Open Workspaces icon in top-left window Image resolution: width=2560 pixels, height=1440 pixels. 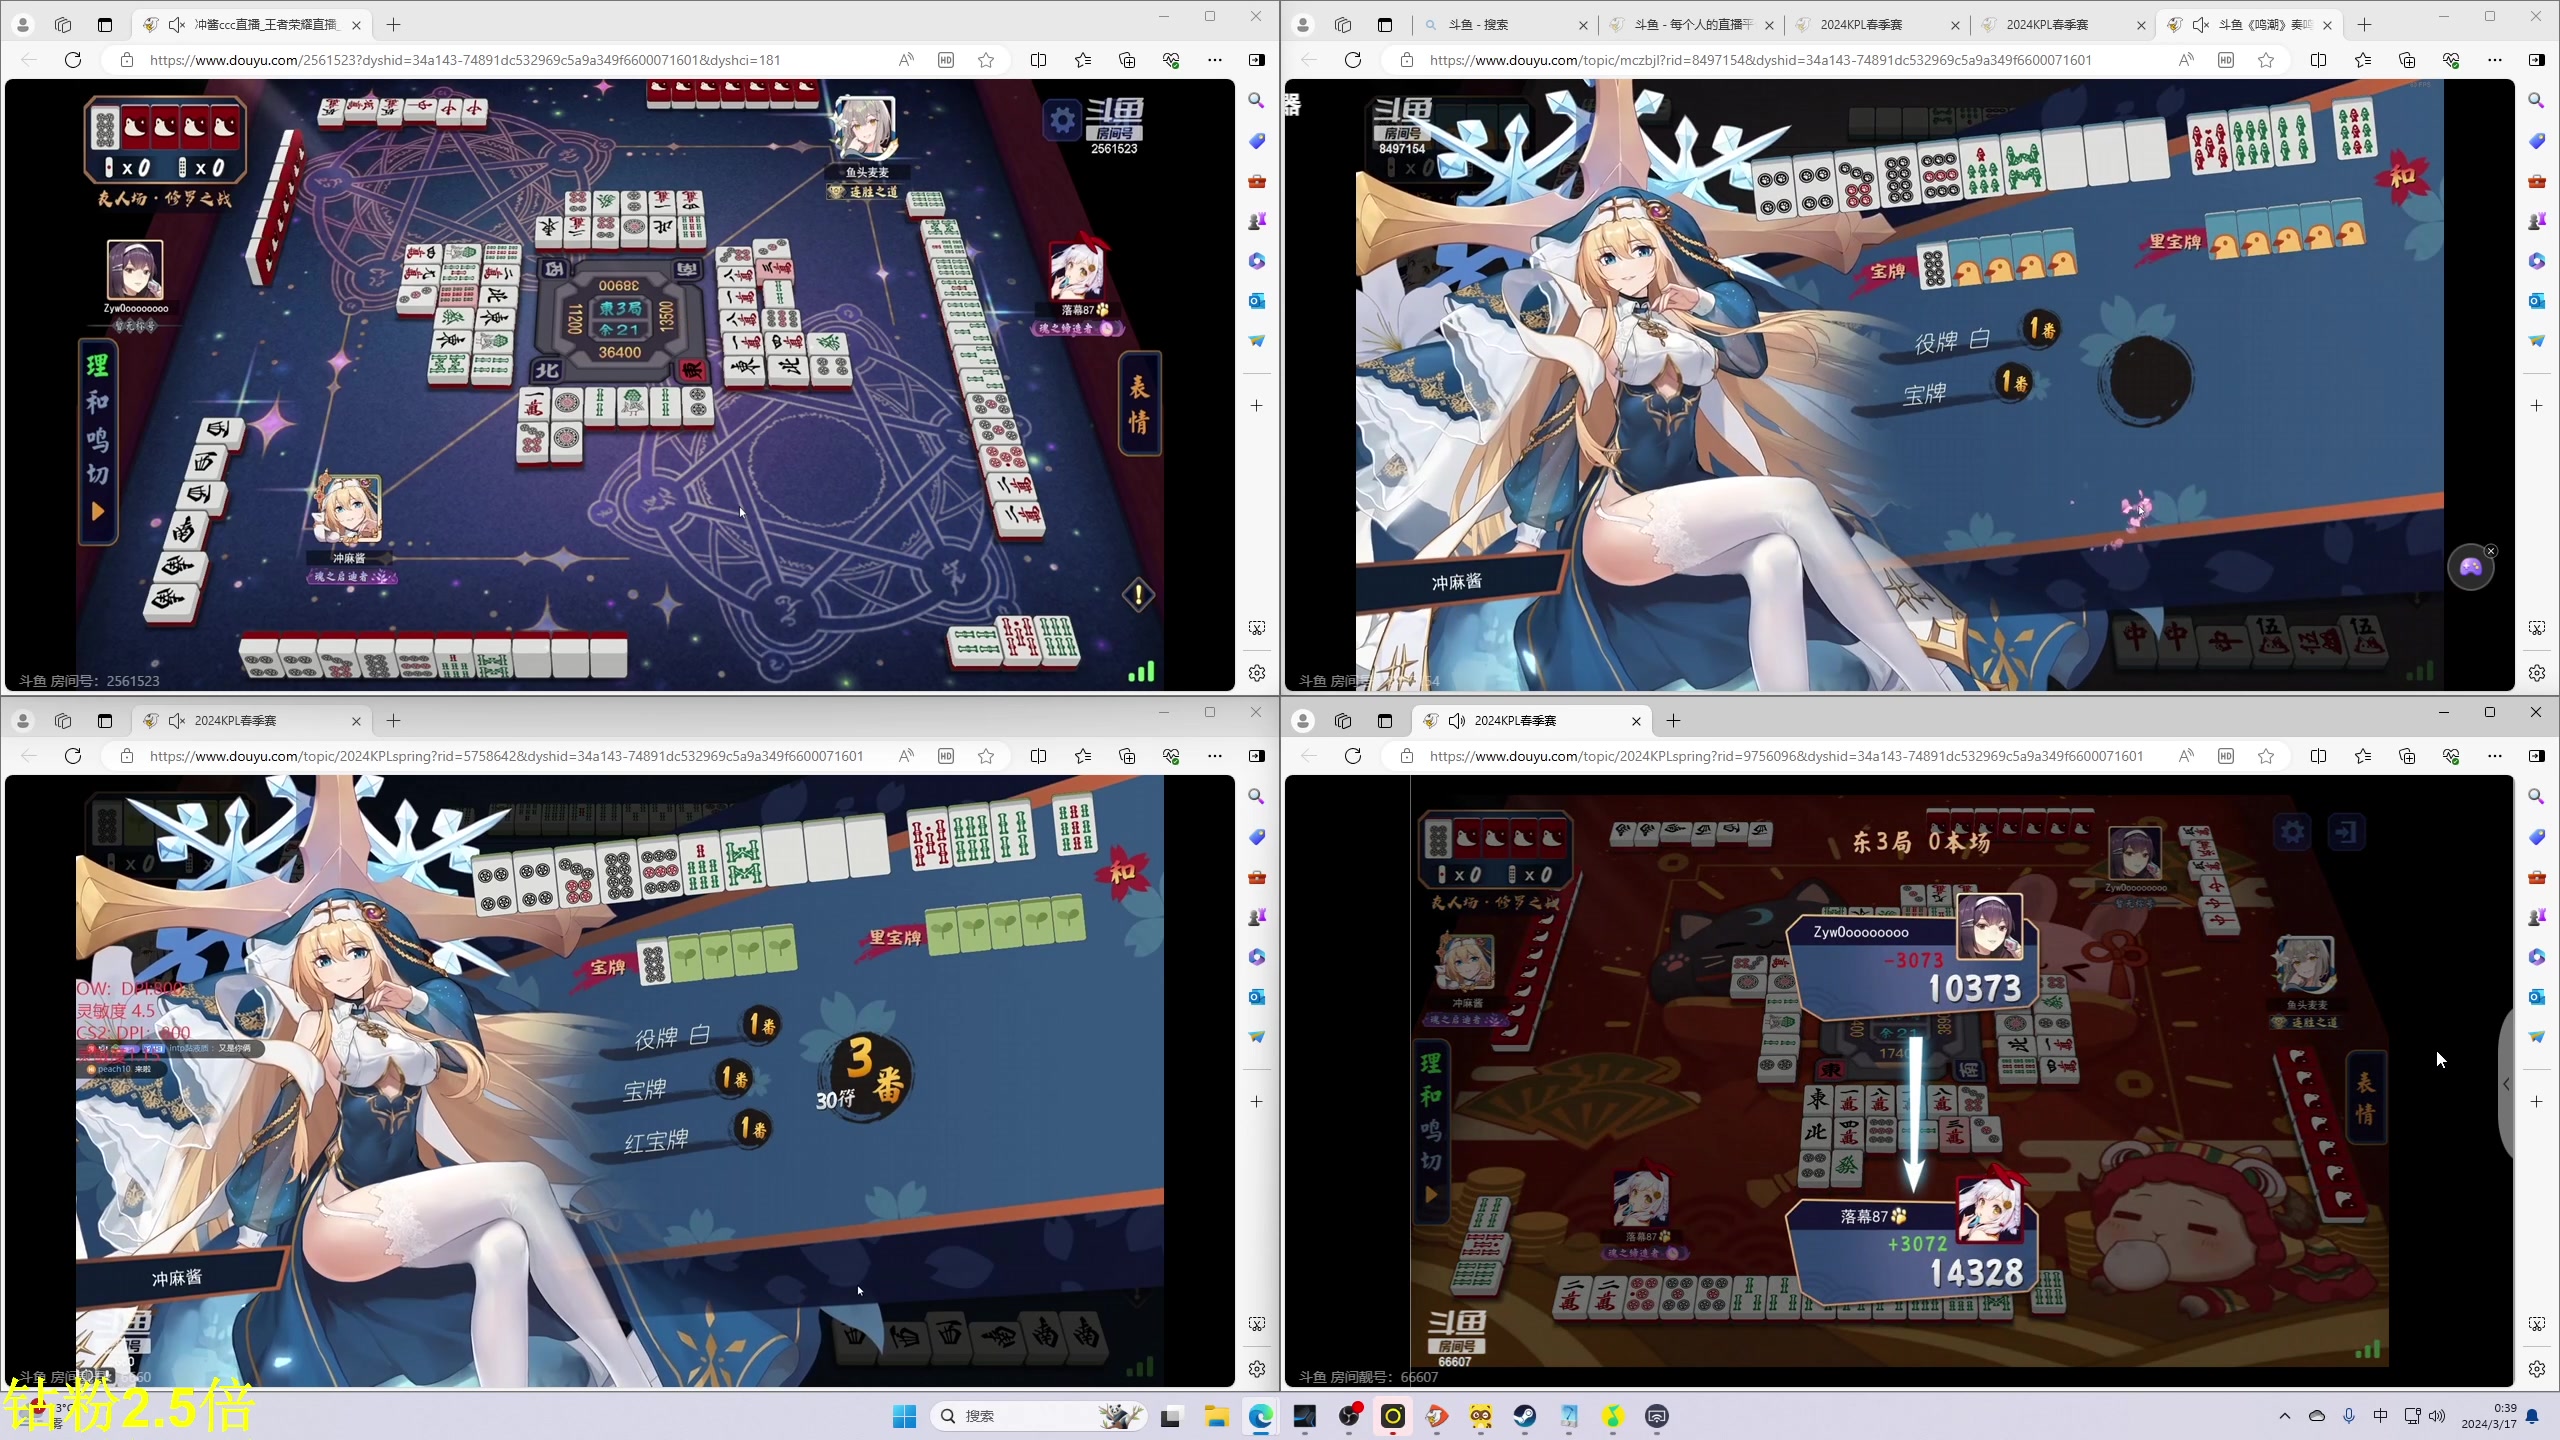click(63, 24)
